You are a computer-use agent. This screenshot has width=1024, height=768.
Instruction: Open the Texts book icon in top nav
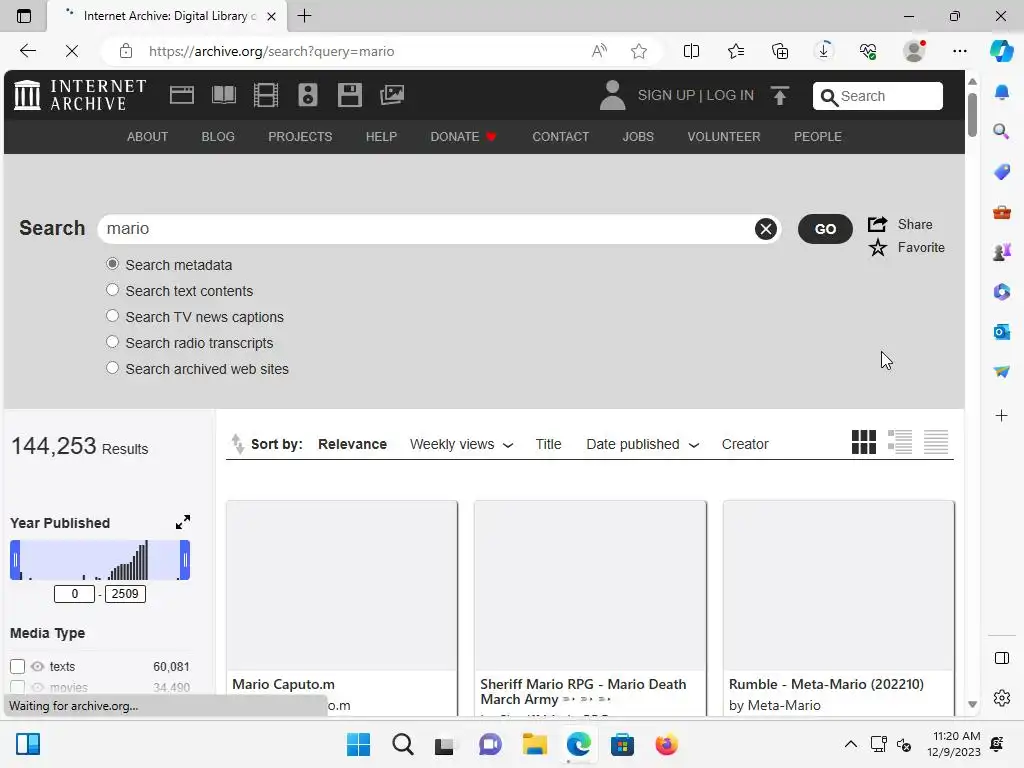click(x=224, y=95)
